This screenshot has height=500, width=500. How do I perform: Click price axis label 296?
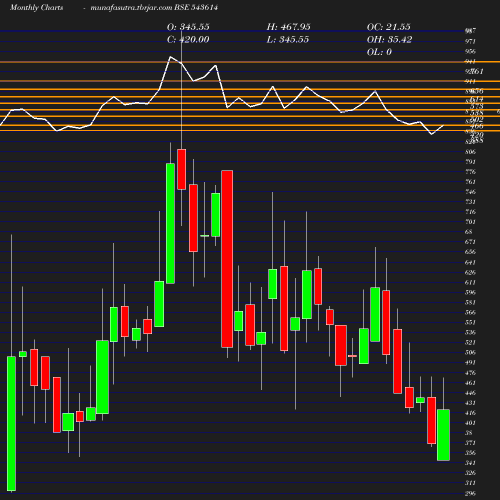470,493
